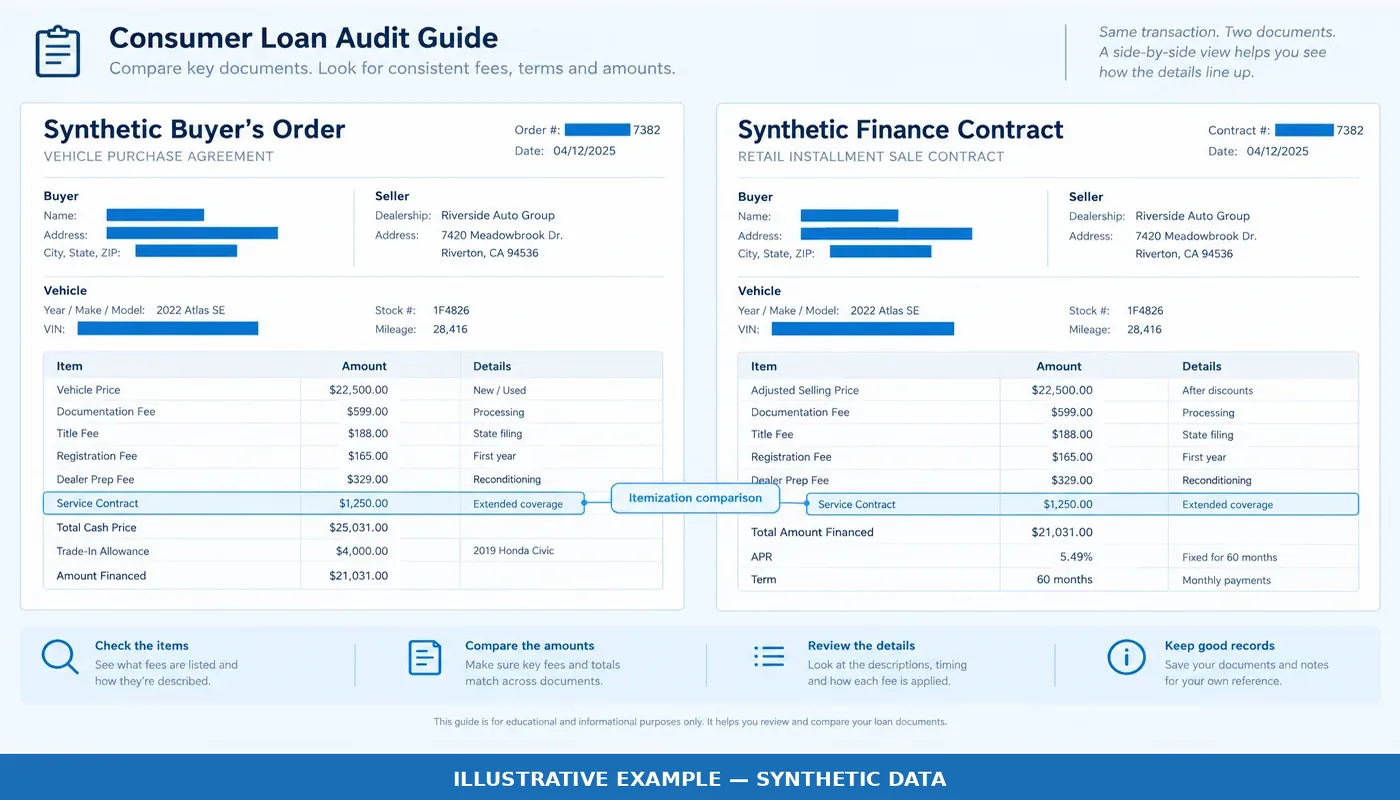Click the Retail Installment Sale Contract subtitle
Screen dimensions: 1400x800
[x=870, y=156]
